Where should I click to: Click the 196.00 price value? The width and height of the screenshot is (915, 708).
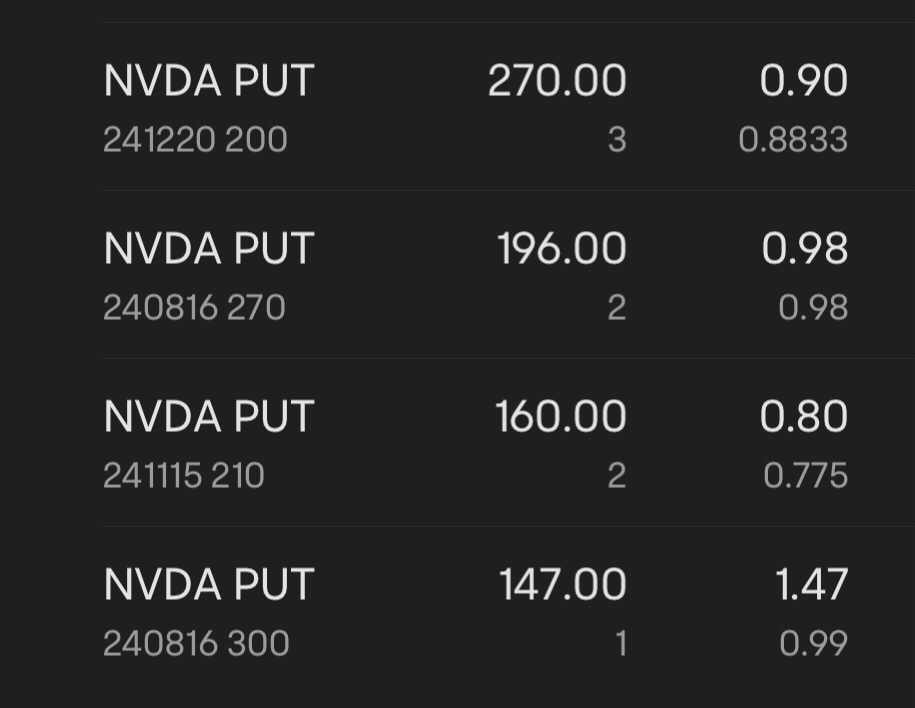click(x=560, y=248)
